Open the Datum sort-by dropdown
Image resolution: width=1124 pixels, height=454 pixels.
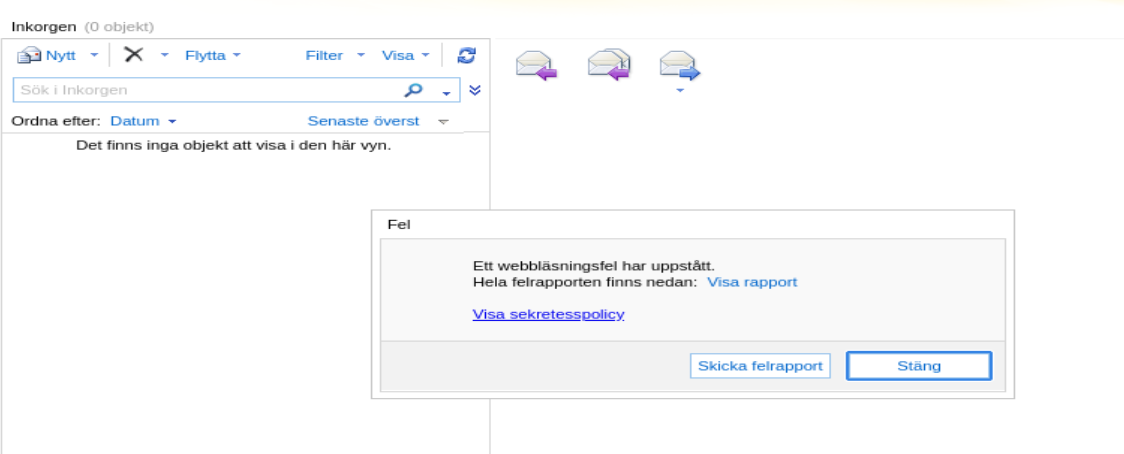[x=143, y=121]
